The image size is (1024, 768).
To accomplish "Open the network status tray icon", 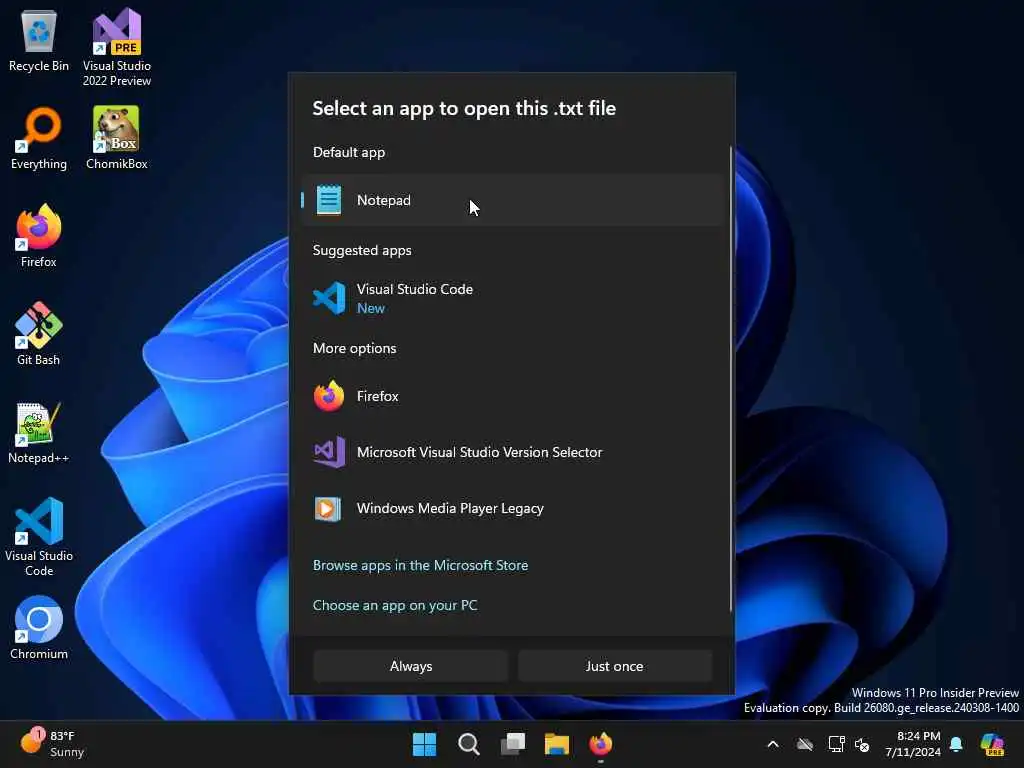I will click(x=837, y=744).
